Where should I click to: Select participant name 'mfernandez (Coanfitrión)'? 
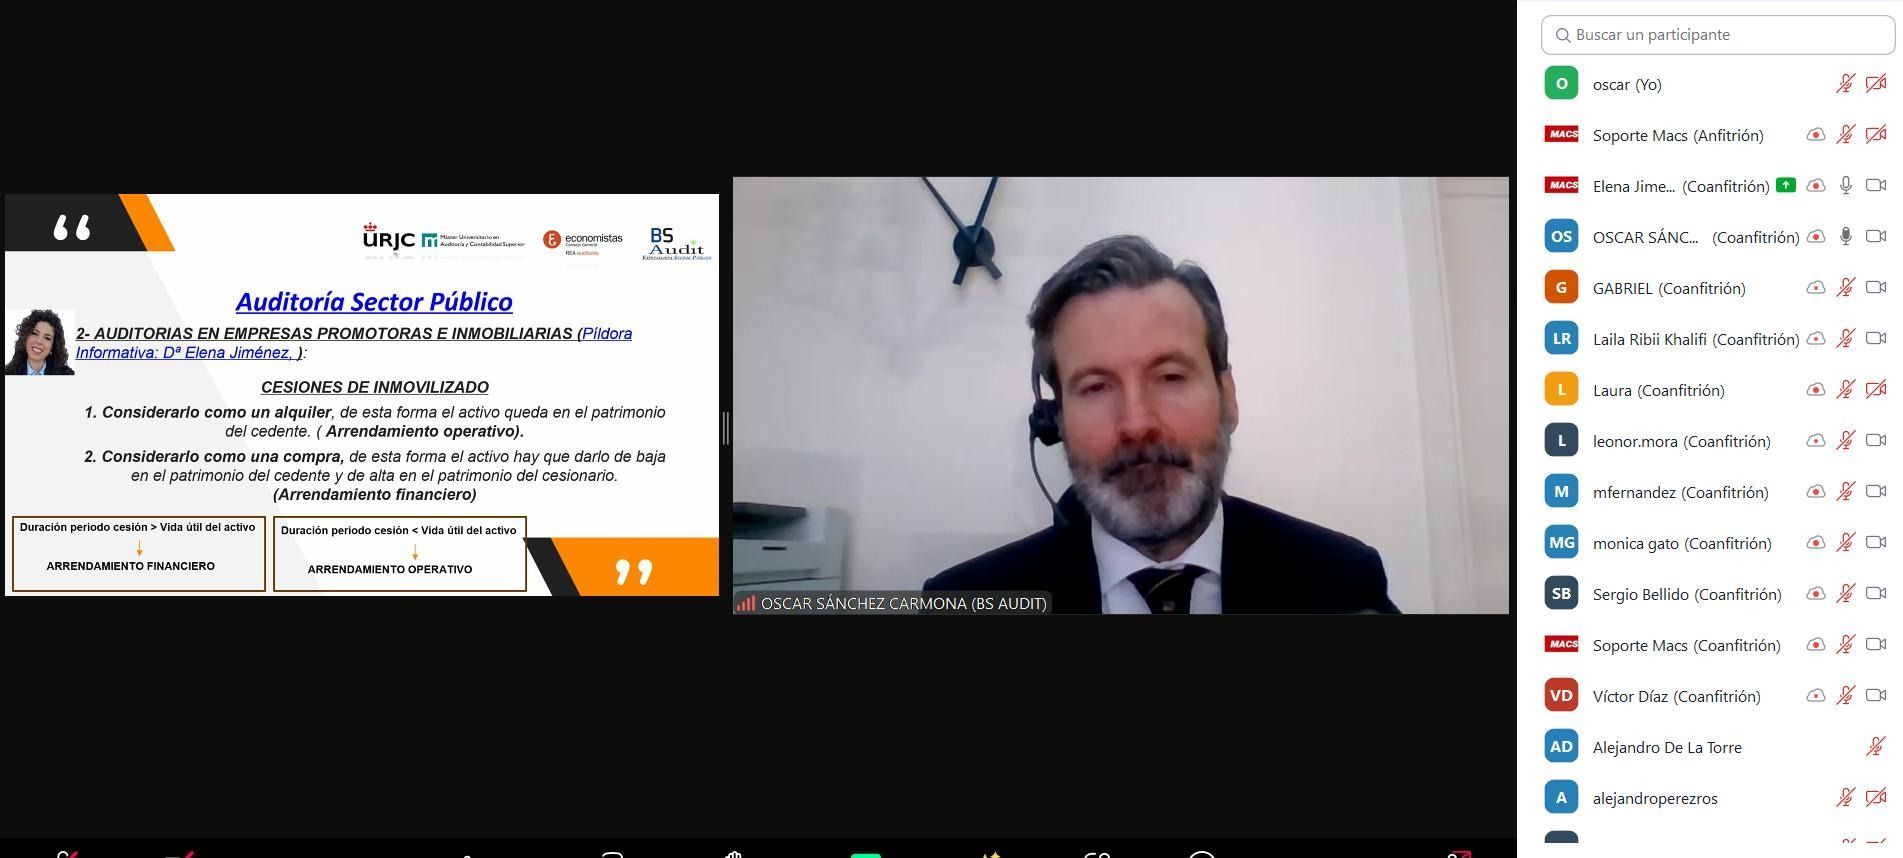pyautogui.click(x=1681, y=492)
